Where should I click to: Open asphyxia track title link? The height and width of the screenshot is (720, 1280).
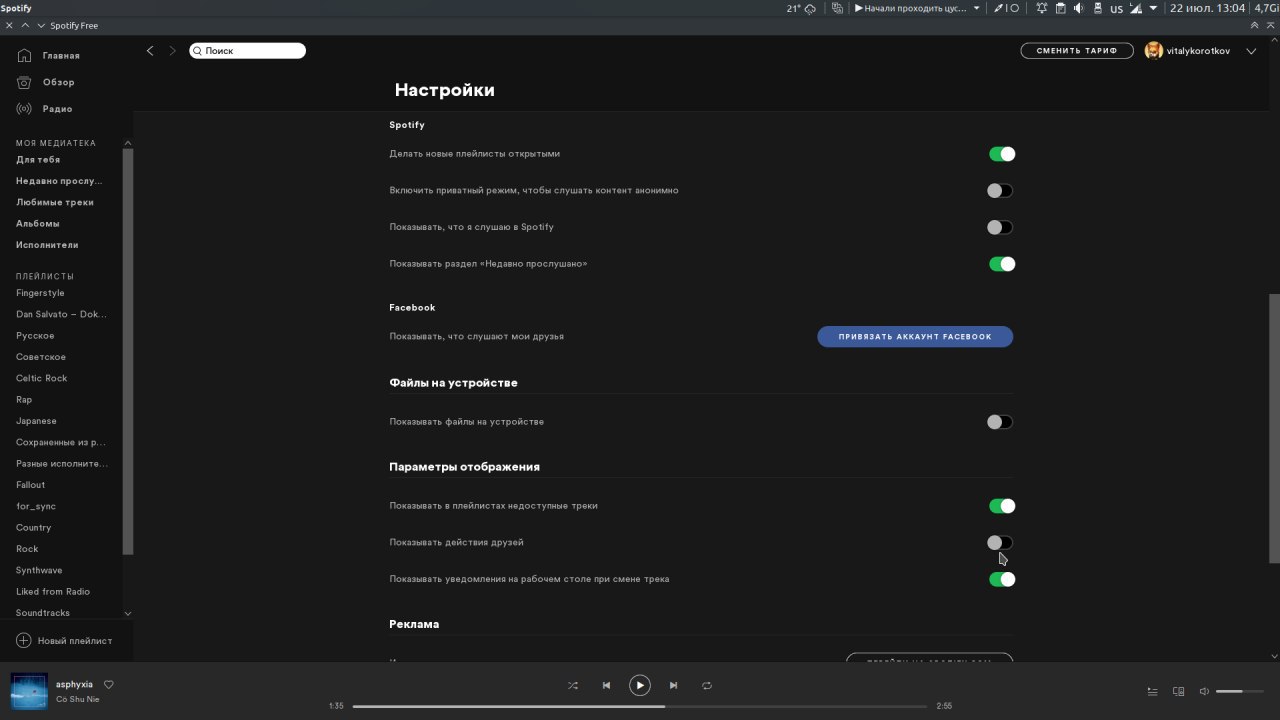point(74,685)
